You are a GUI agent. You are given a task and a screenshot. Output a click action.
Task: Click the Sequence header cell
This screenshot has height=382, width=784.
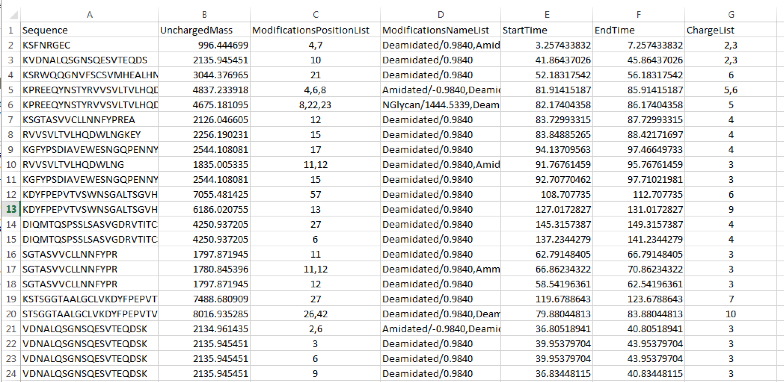tap(90, 30)
